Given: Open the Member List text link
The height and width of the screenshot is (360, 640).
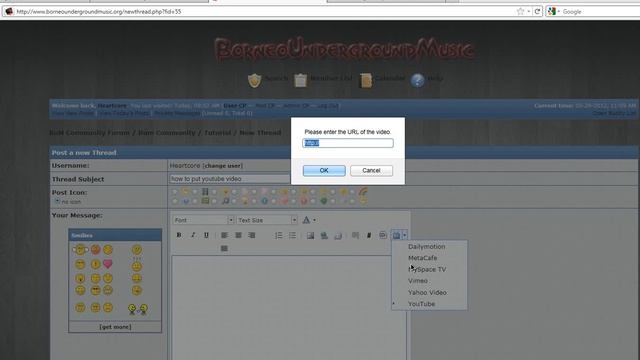Looking at the screenshot, I should 331,78.
